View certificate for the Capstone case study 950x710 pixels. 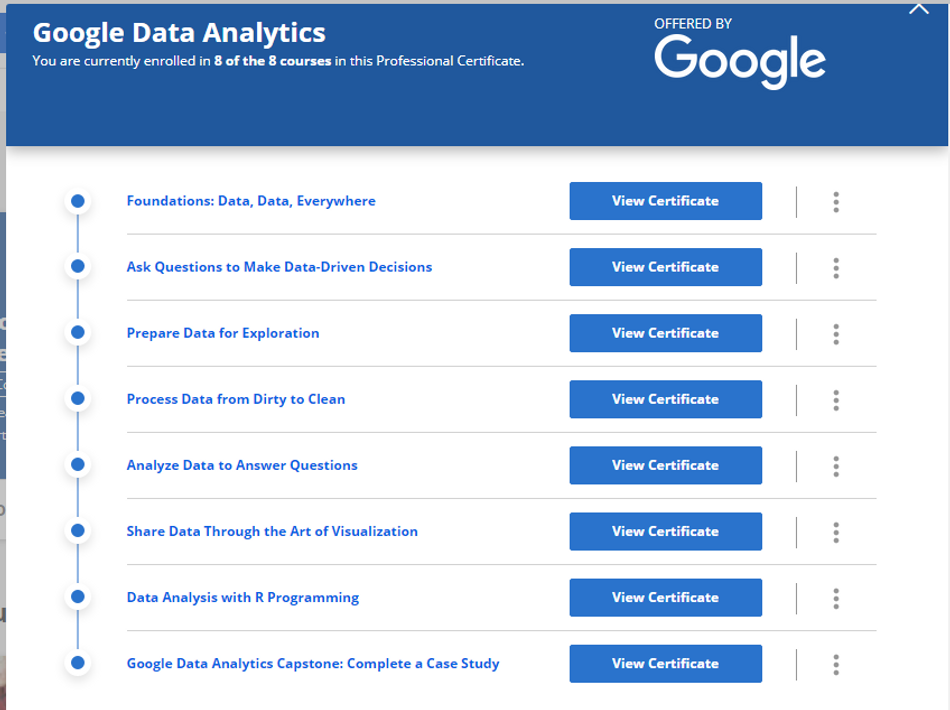[665, 663]
